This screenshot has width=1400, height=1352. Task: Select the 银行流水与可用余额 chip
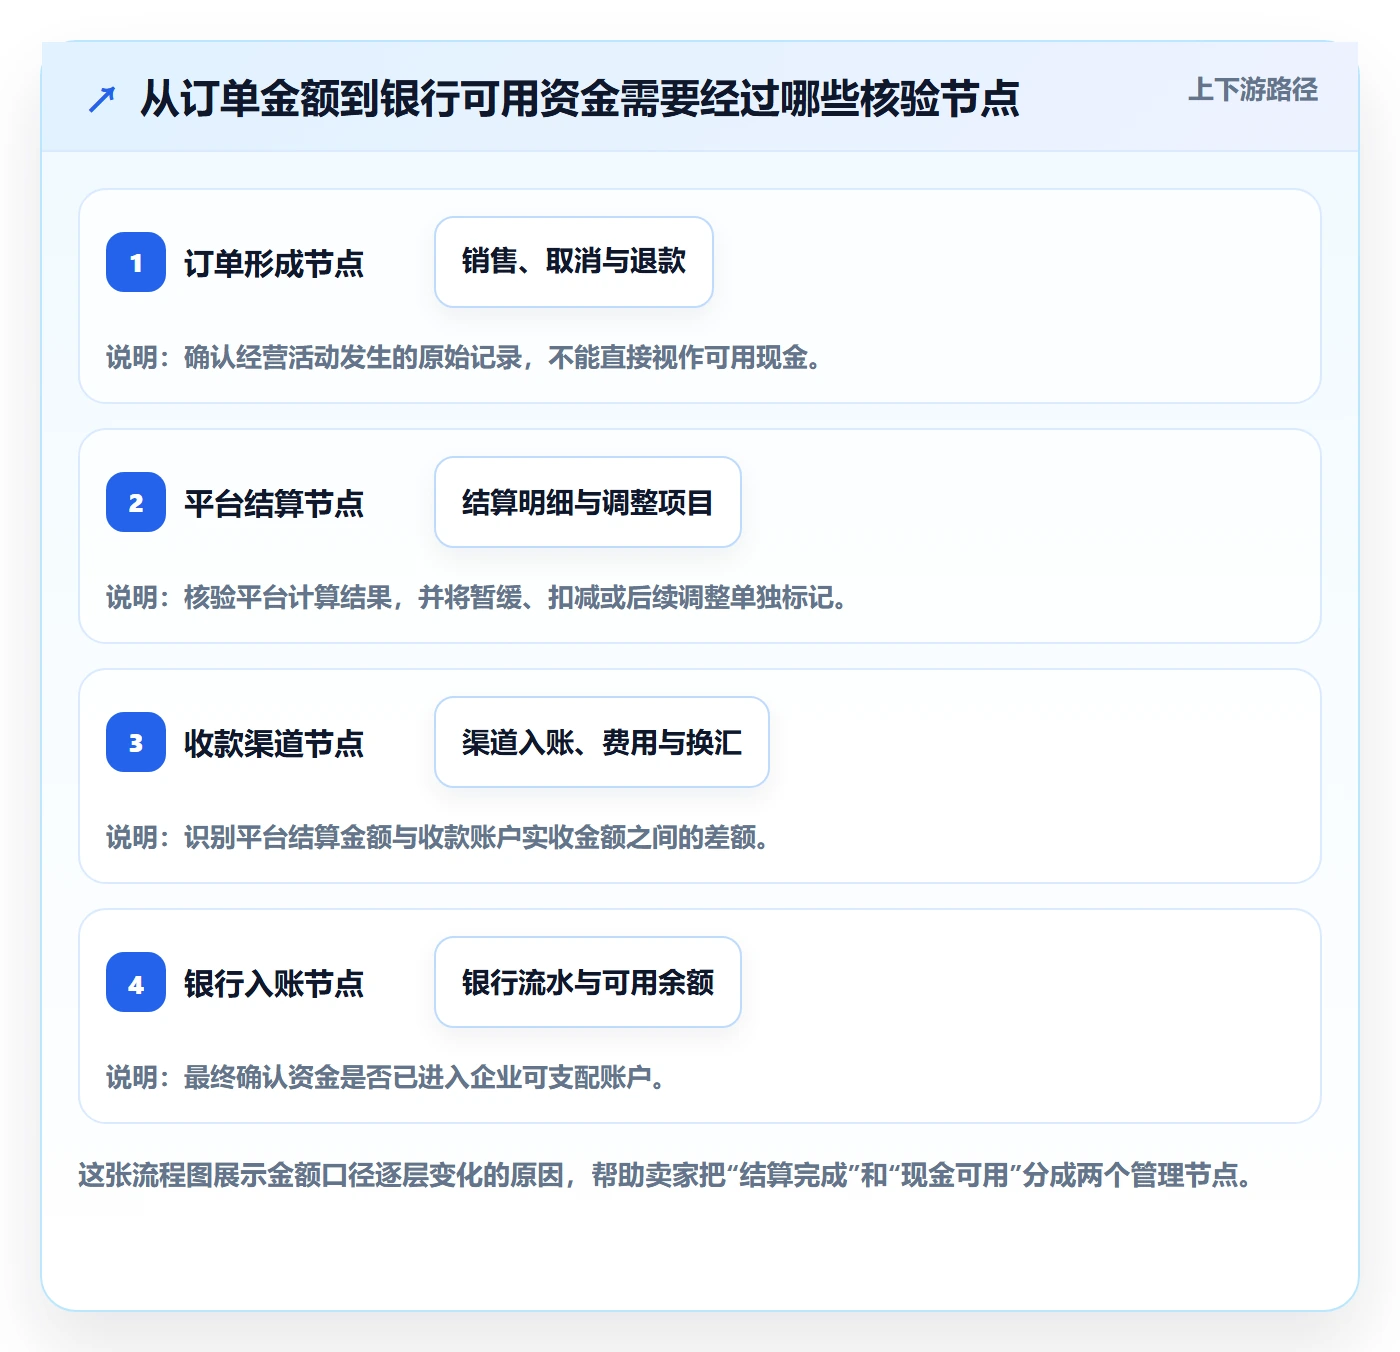point(588,982)
